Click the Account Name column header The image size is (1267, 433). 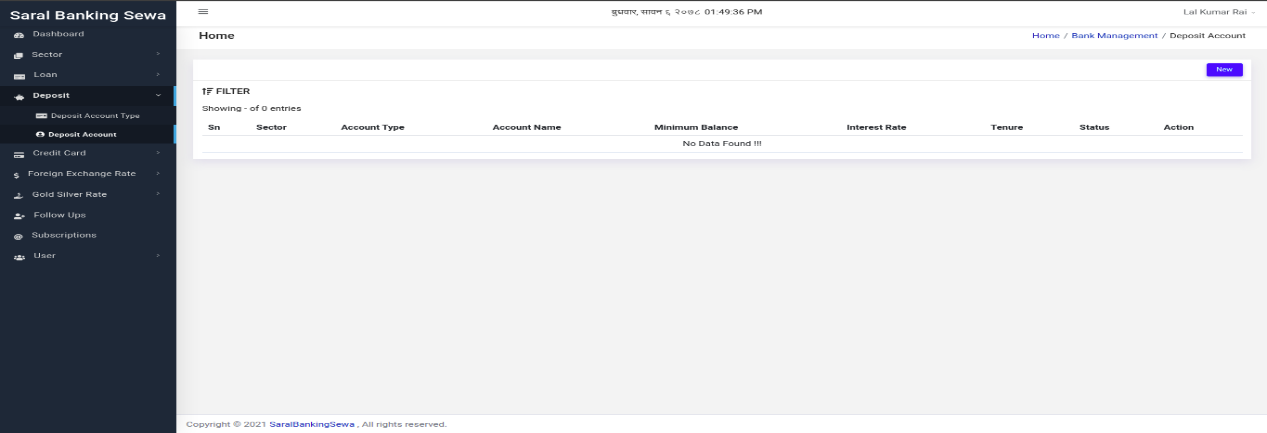pyautogui.click(x=527, y=128)
